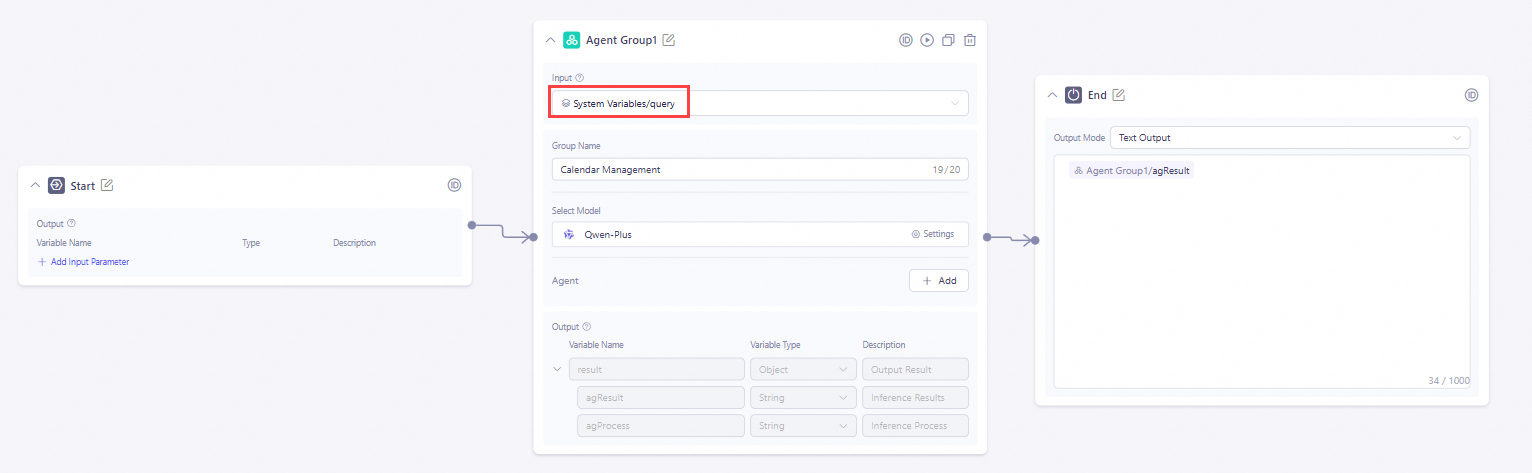Collapse the Agent Group1 node

550,40
